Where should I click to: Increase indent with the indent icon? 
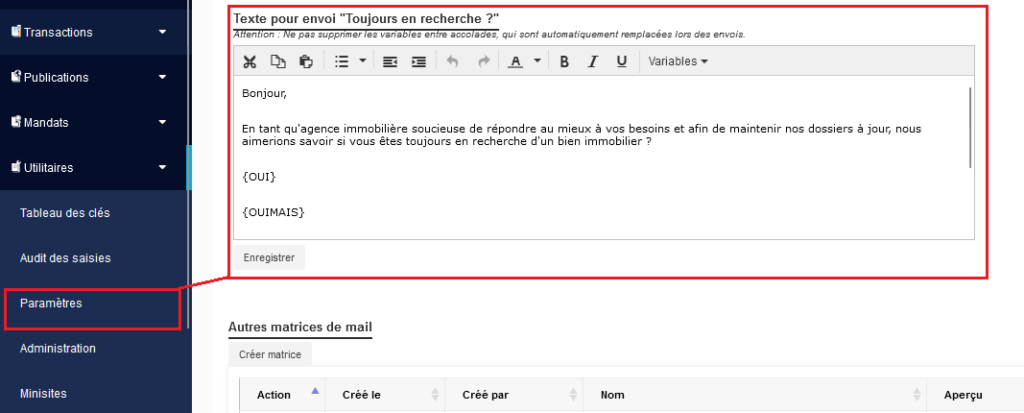(418, 62)
